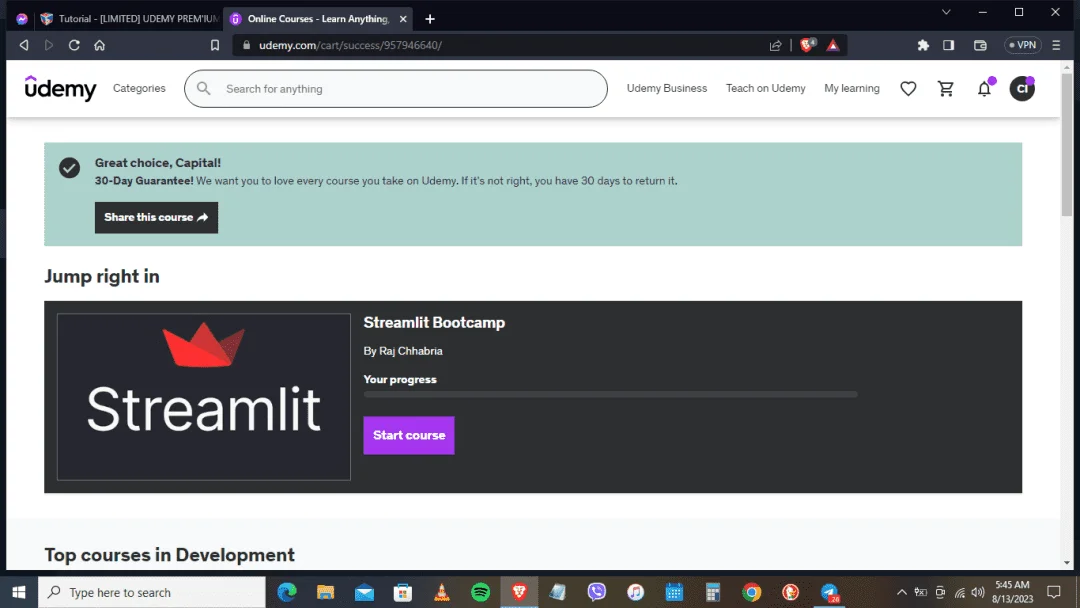Click the search magnifier icon

tap(203, 89)
